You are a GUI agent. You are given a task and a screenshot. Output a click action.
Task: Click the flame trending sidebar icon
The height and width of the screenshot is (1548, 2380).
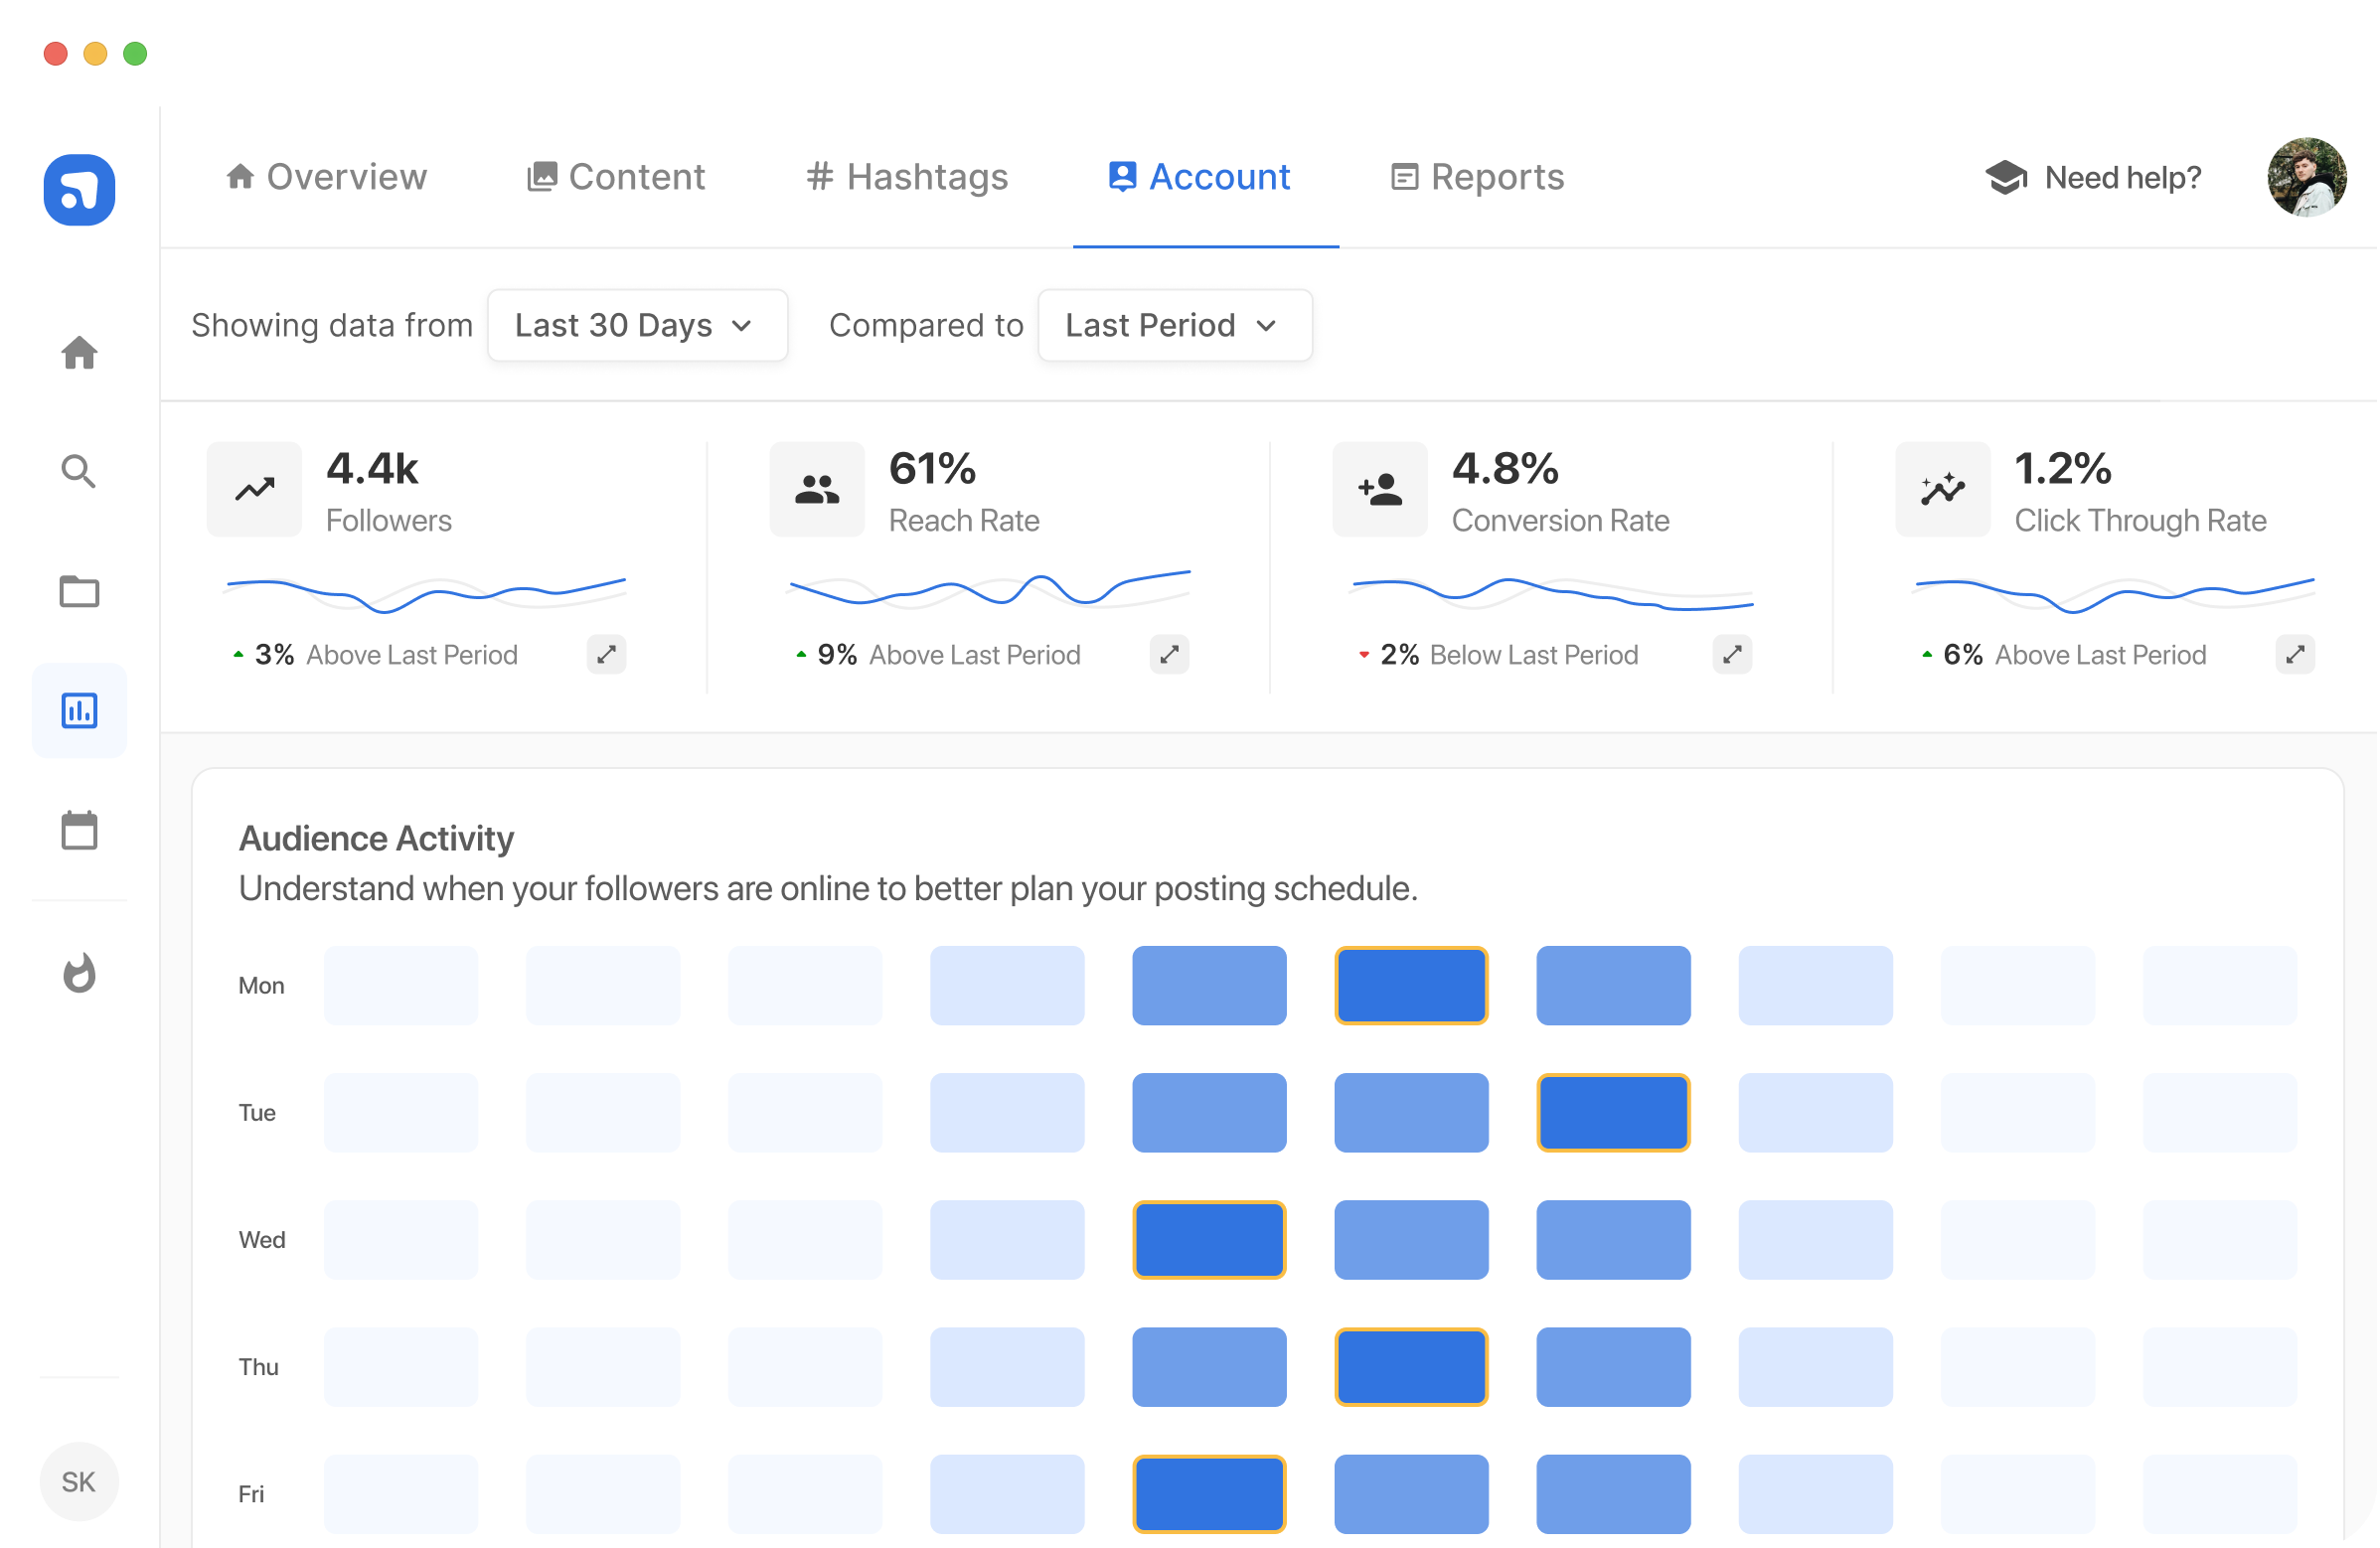tap(79, 972)
